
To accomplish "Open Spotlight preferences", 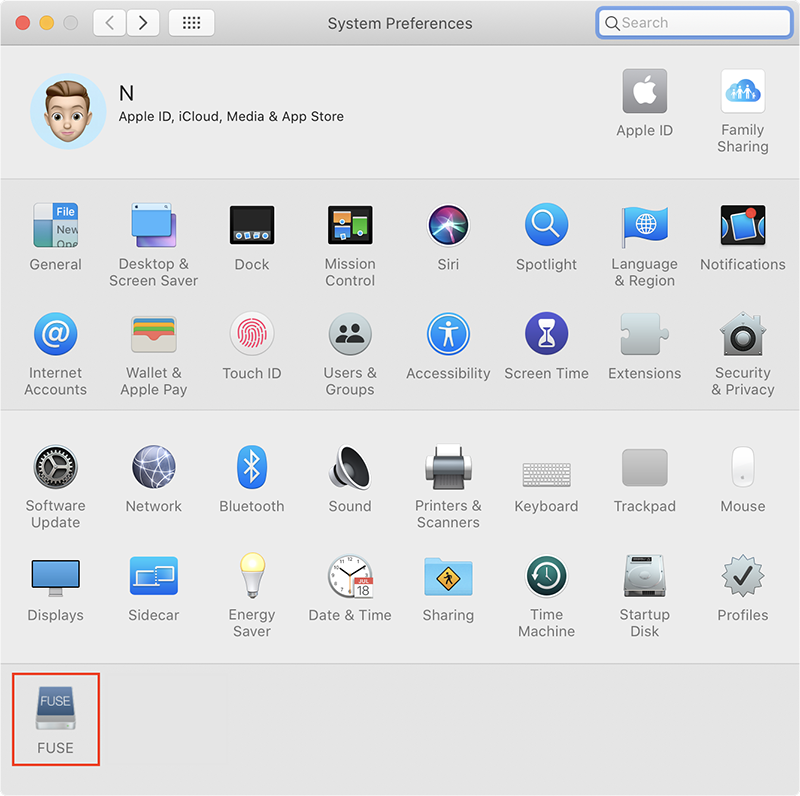I will (x=546, y=225).
